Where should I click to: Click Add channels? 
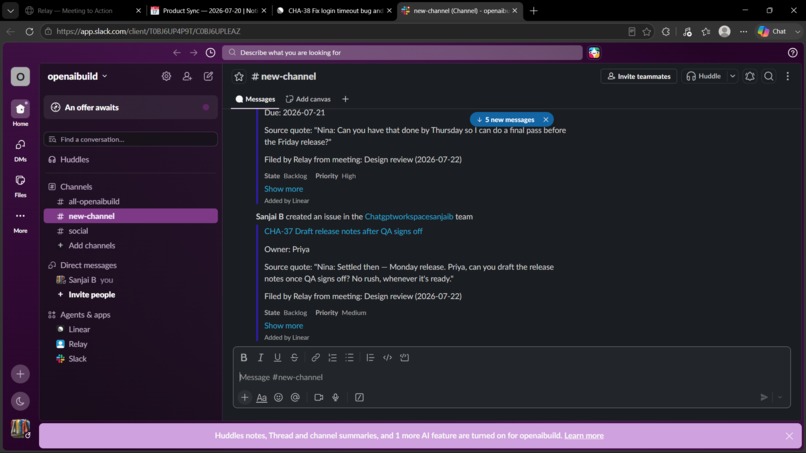[x=131, y=246]
